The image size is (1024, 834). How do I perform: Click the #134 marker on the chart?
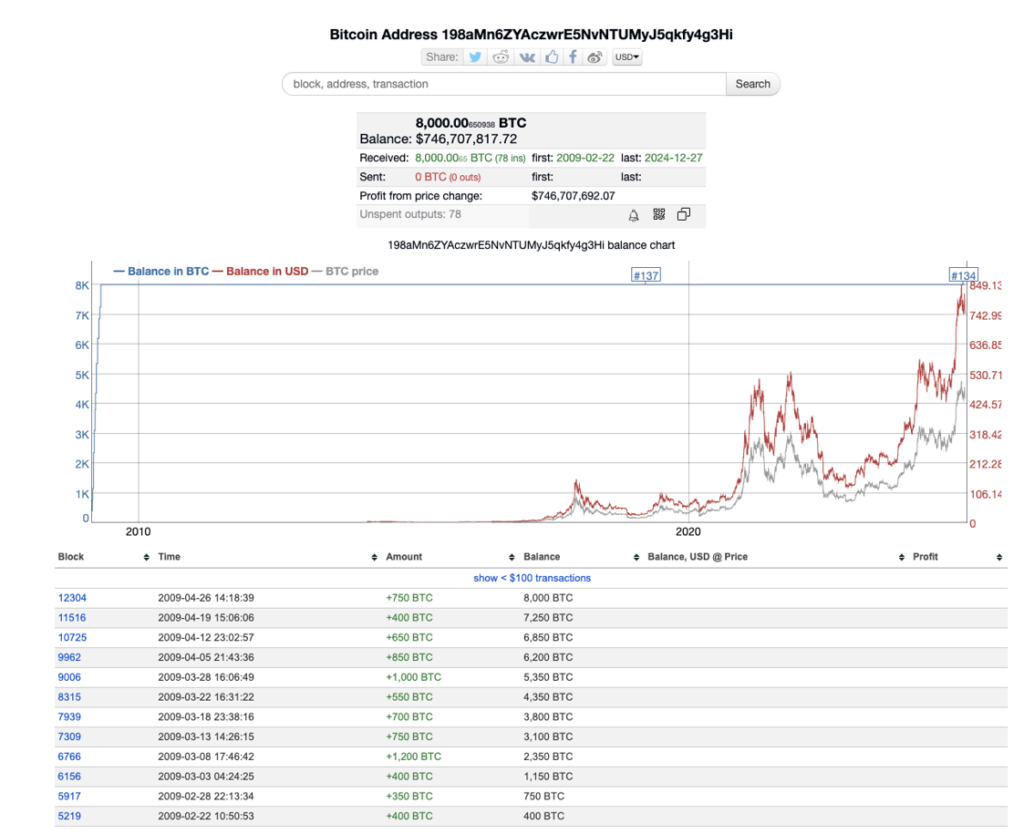[x=963, y=275]
